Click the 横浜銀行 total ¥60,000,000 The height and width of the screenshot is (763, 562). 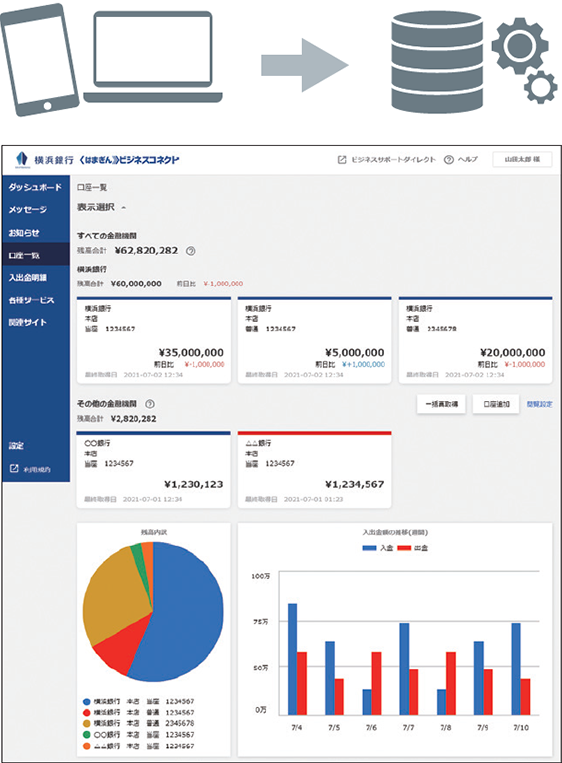[x=136, y=284]
